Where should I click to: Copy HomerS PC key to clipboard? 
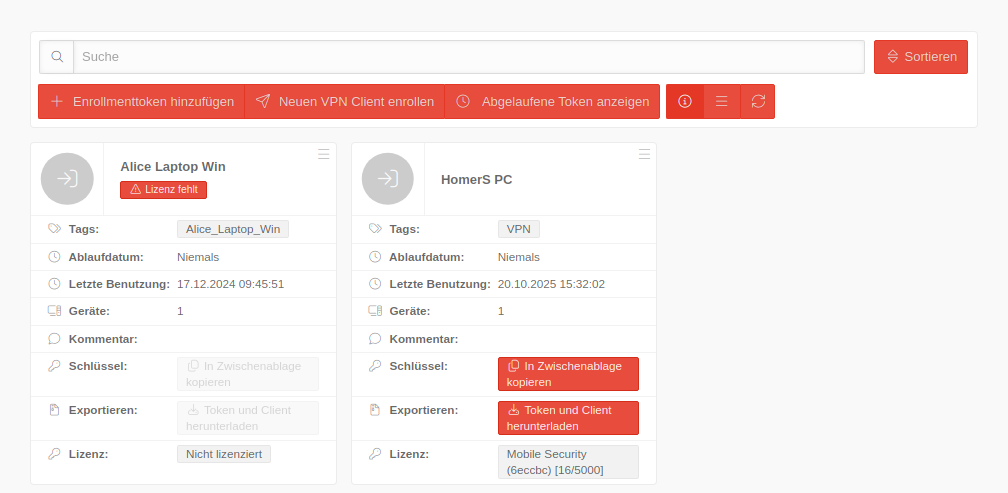pos(568,374)
